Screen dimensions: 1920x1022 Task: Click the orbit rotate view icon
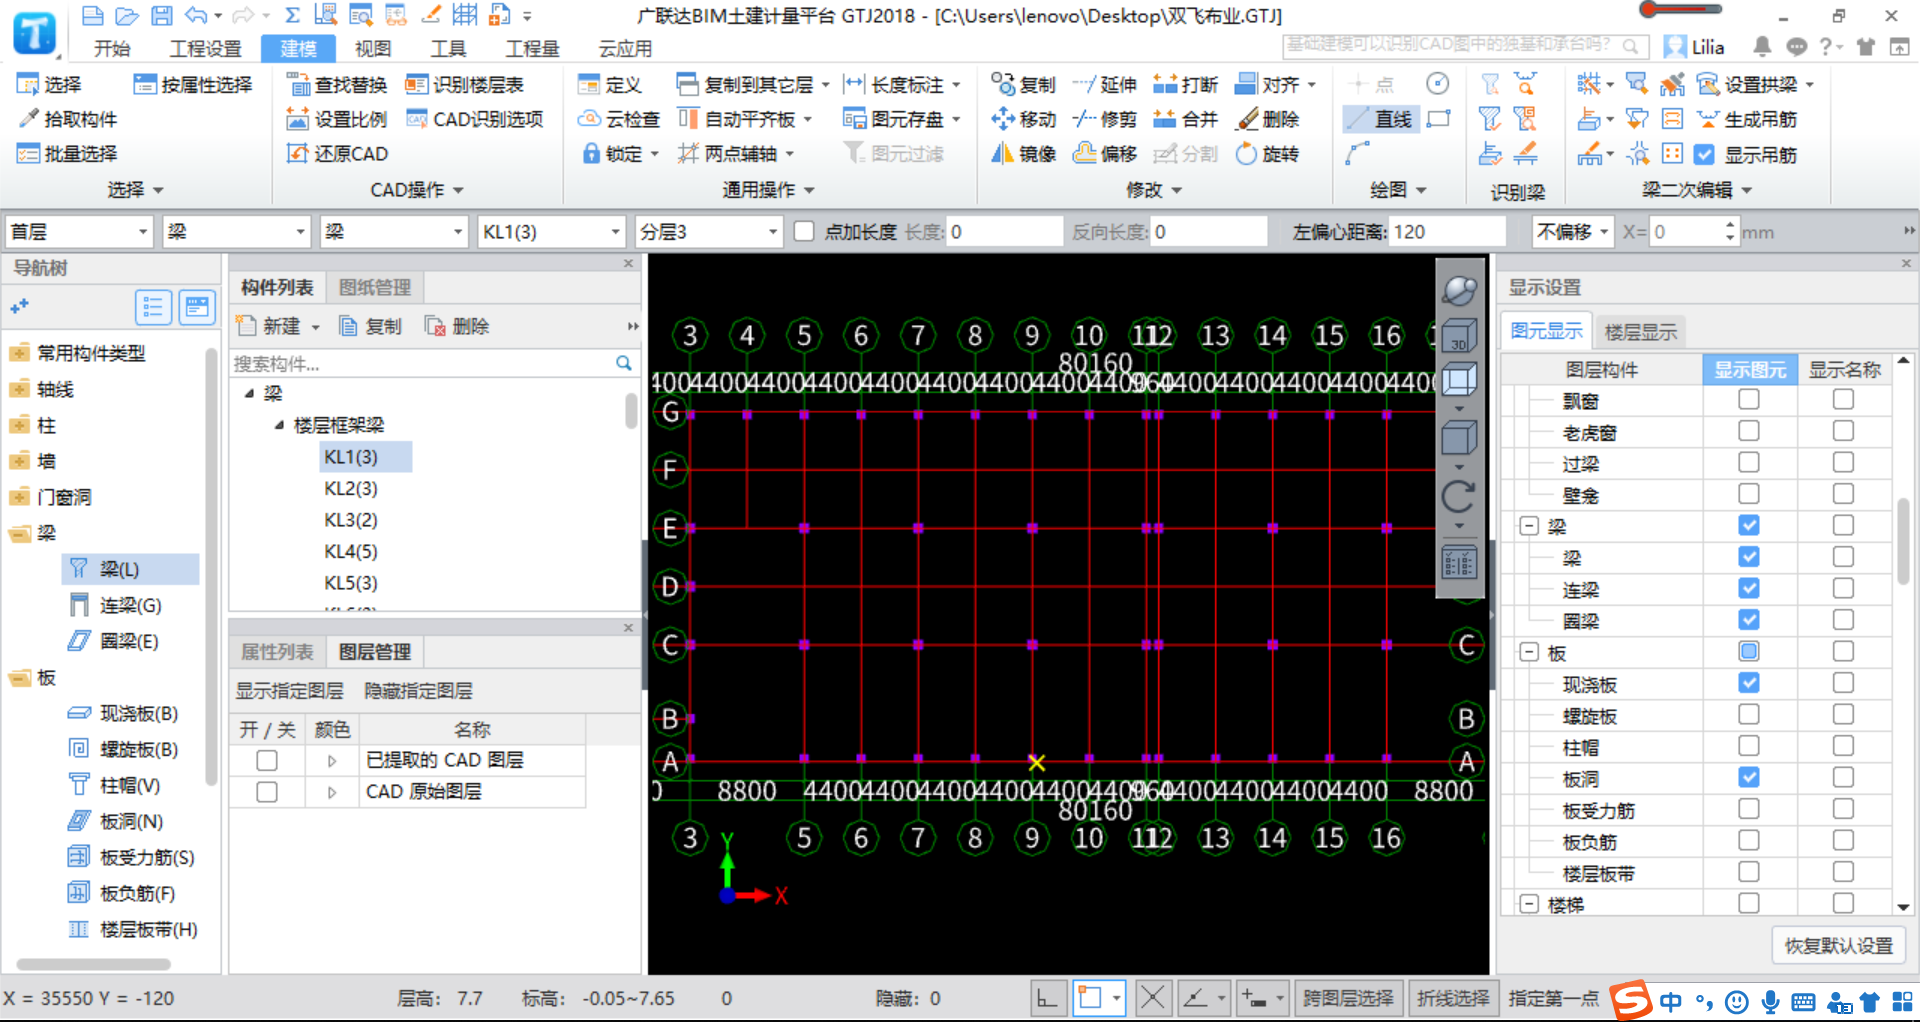(1459, 290)
